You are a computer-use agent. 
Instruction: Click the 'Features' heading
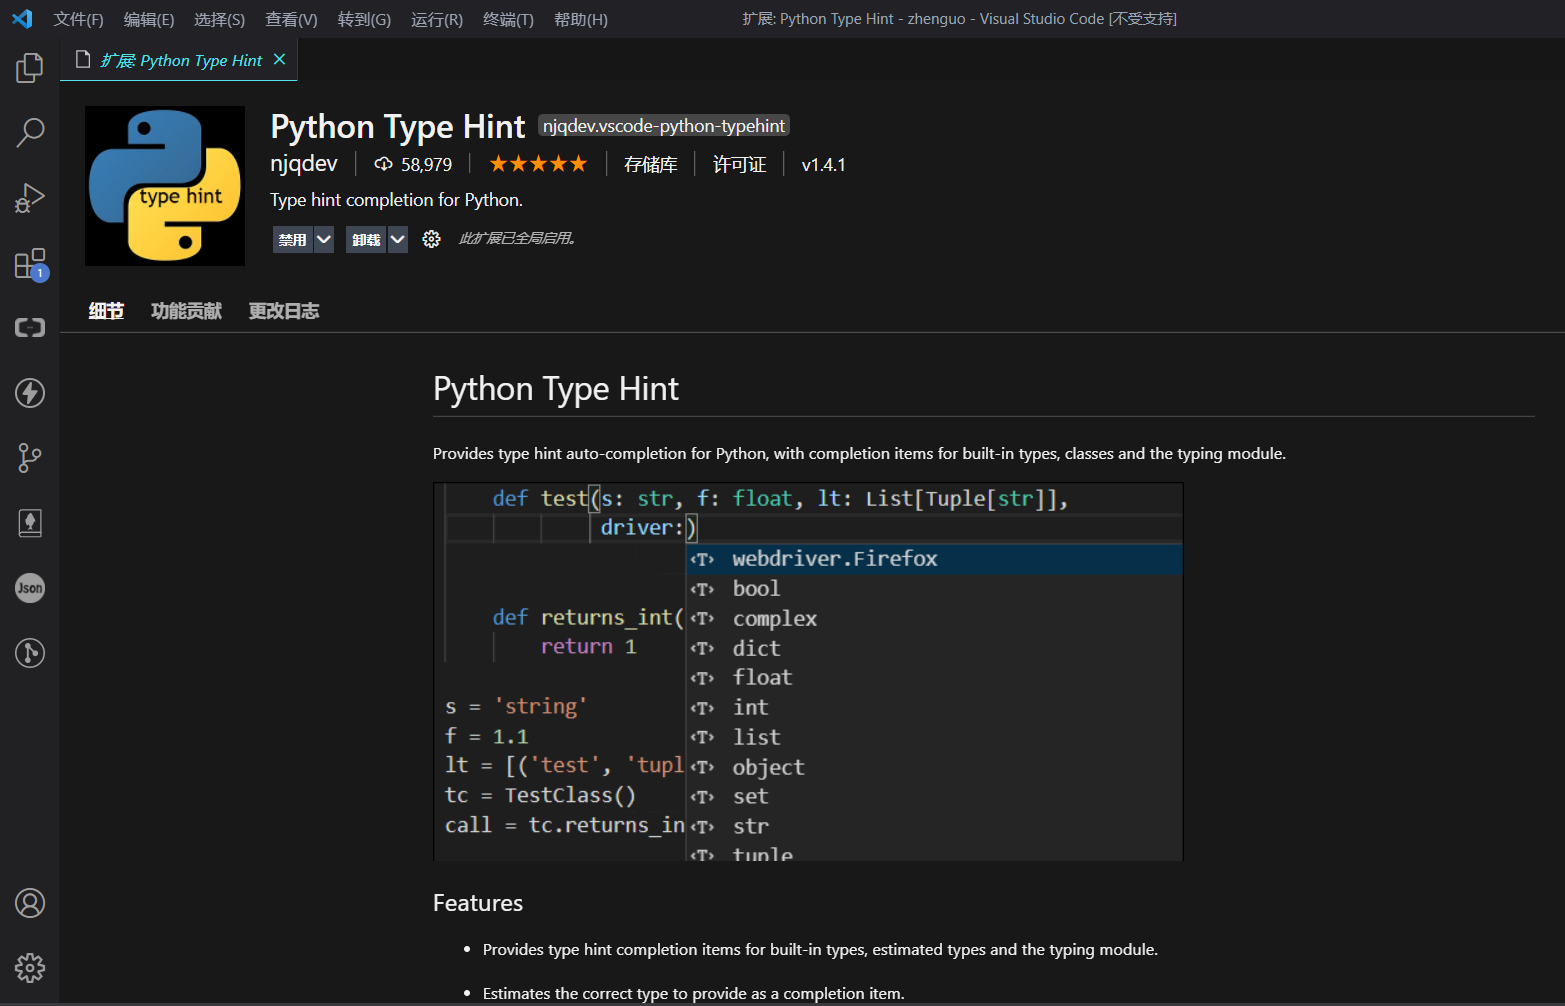[x=478, y=903]
